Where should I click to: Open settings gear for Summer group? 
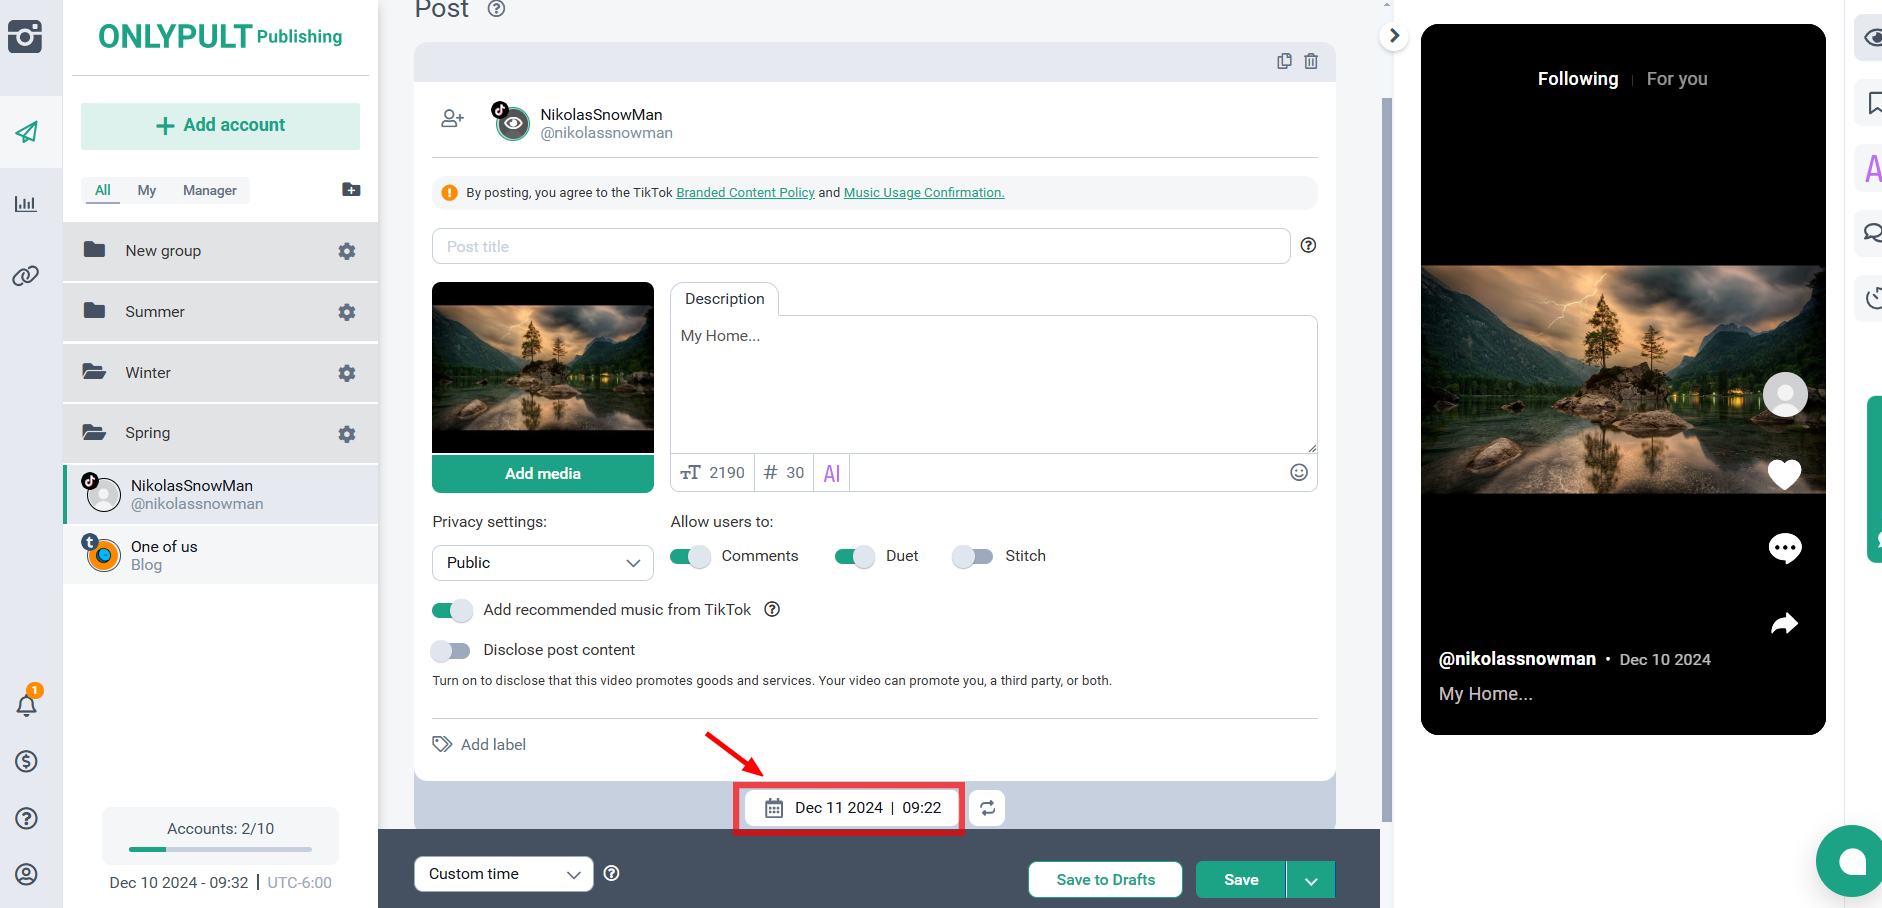347,312
